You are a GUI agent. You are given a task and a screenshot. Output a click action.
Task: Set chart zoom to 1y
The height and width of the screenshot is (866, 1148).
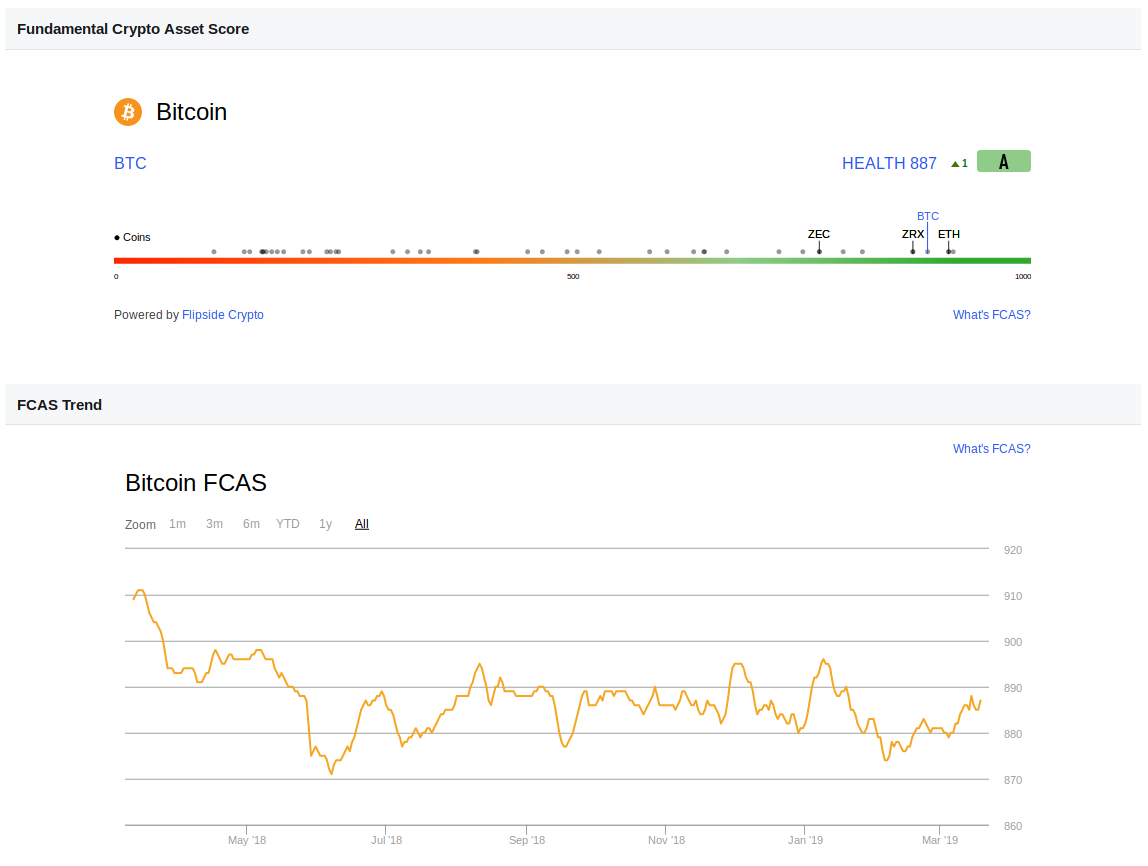pyautogui.click(x=325, y=524)
